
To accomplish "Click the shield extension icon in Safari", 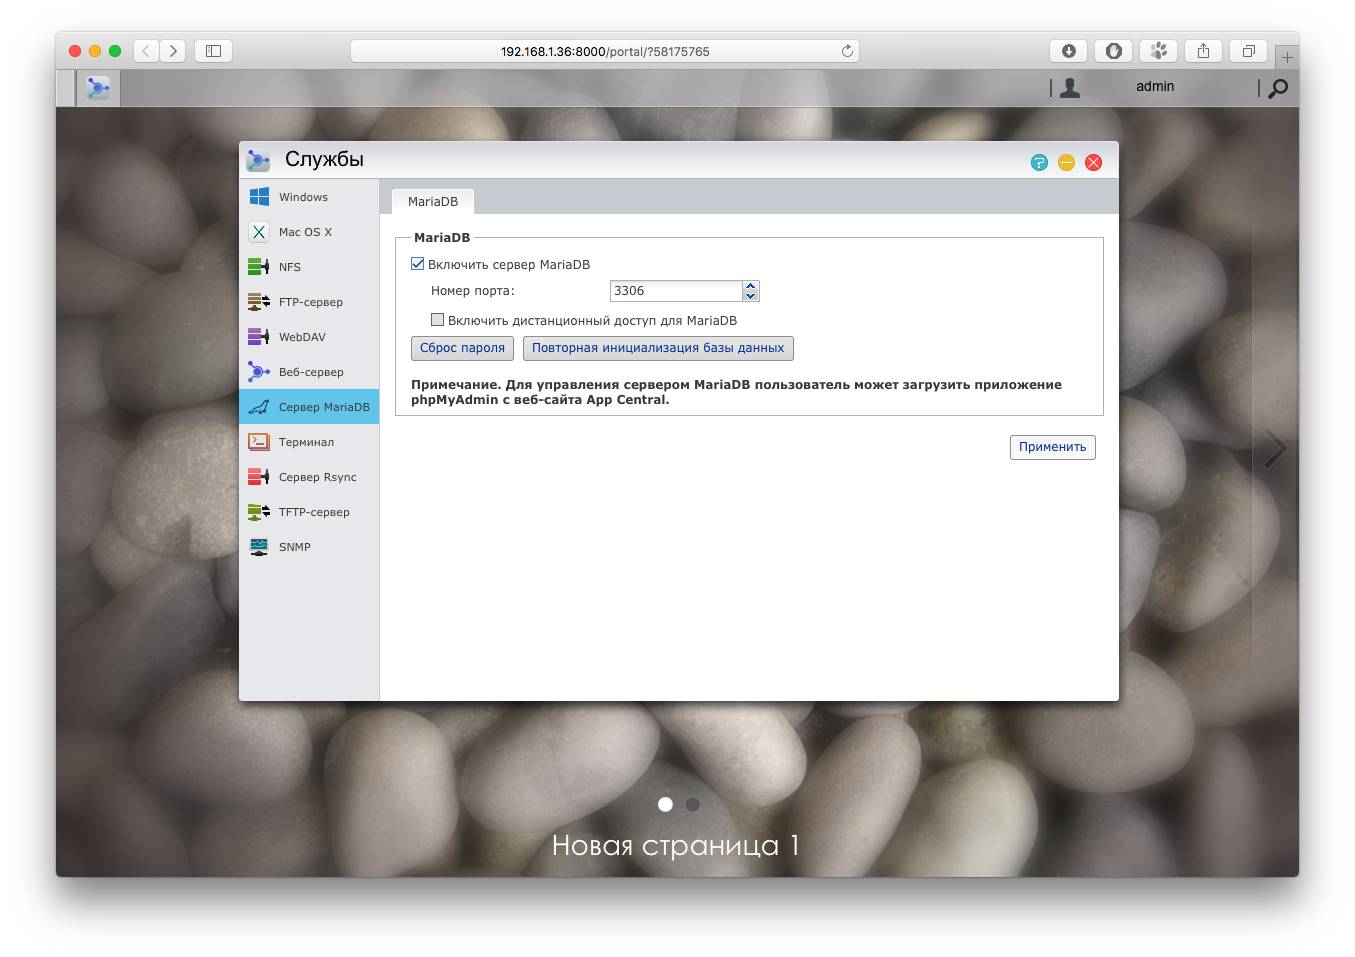I will pos(1113,51).
